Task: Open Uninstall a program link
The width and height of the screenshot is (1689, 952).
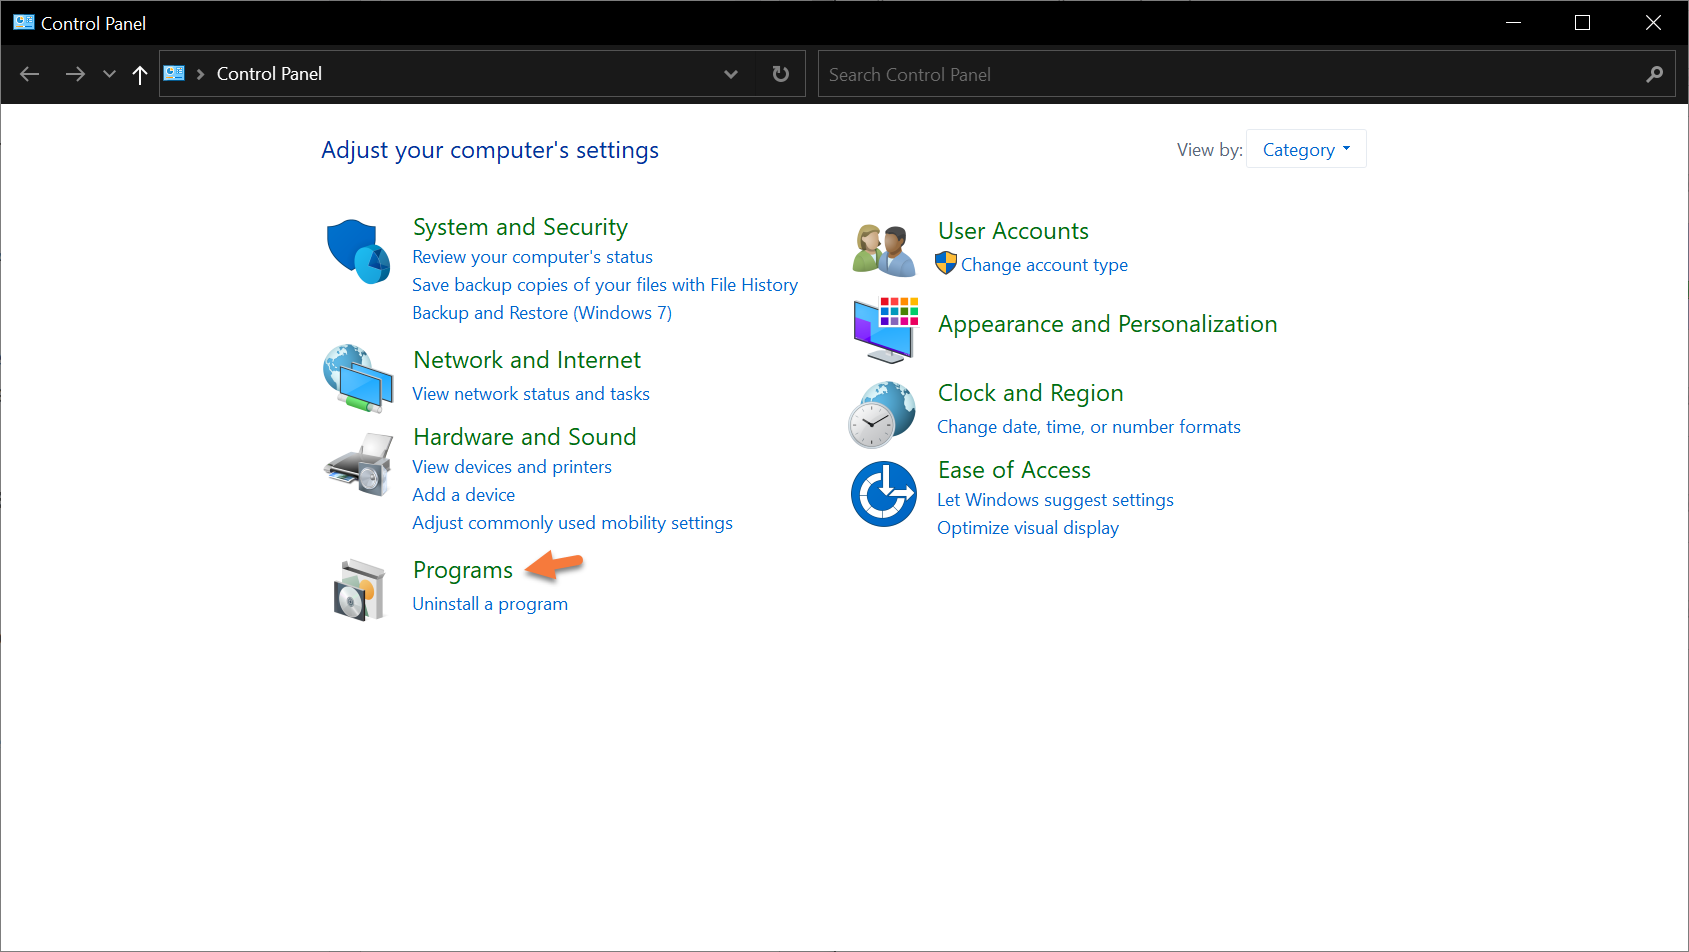Action: click(x=490, y=604)
